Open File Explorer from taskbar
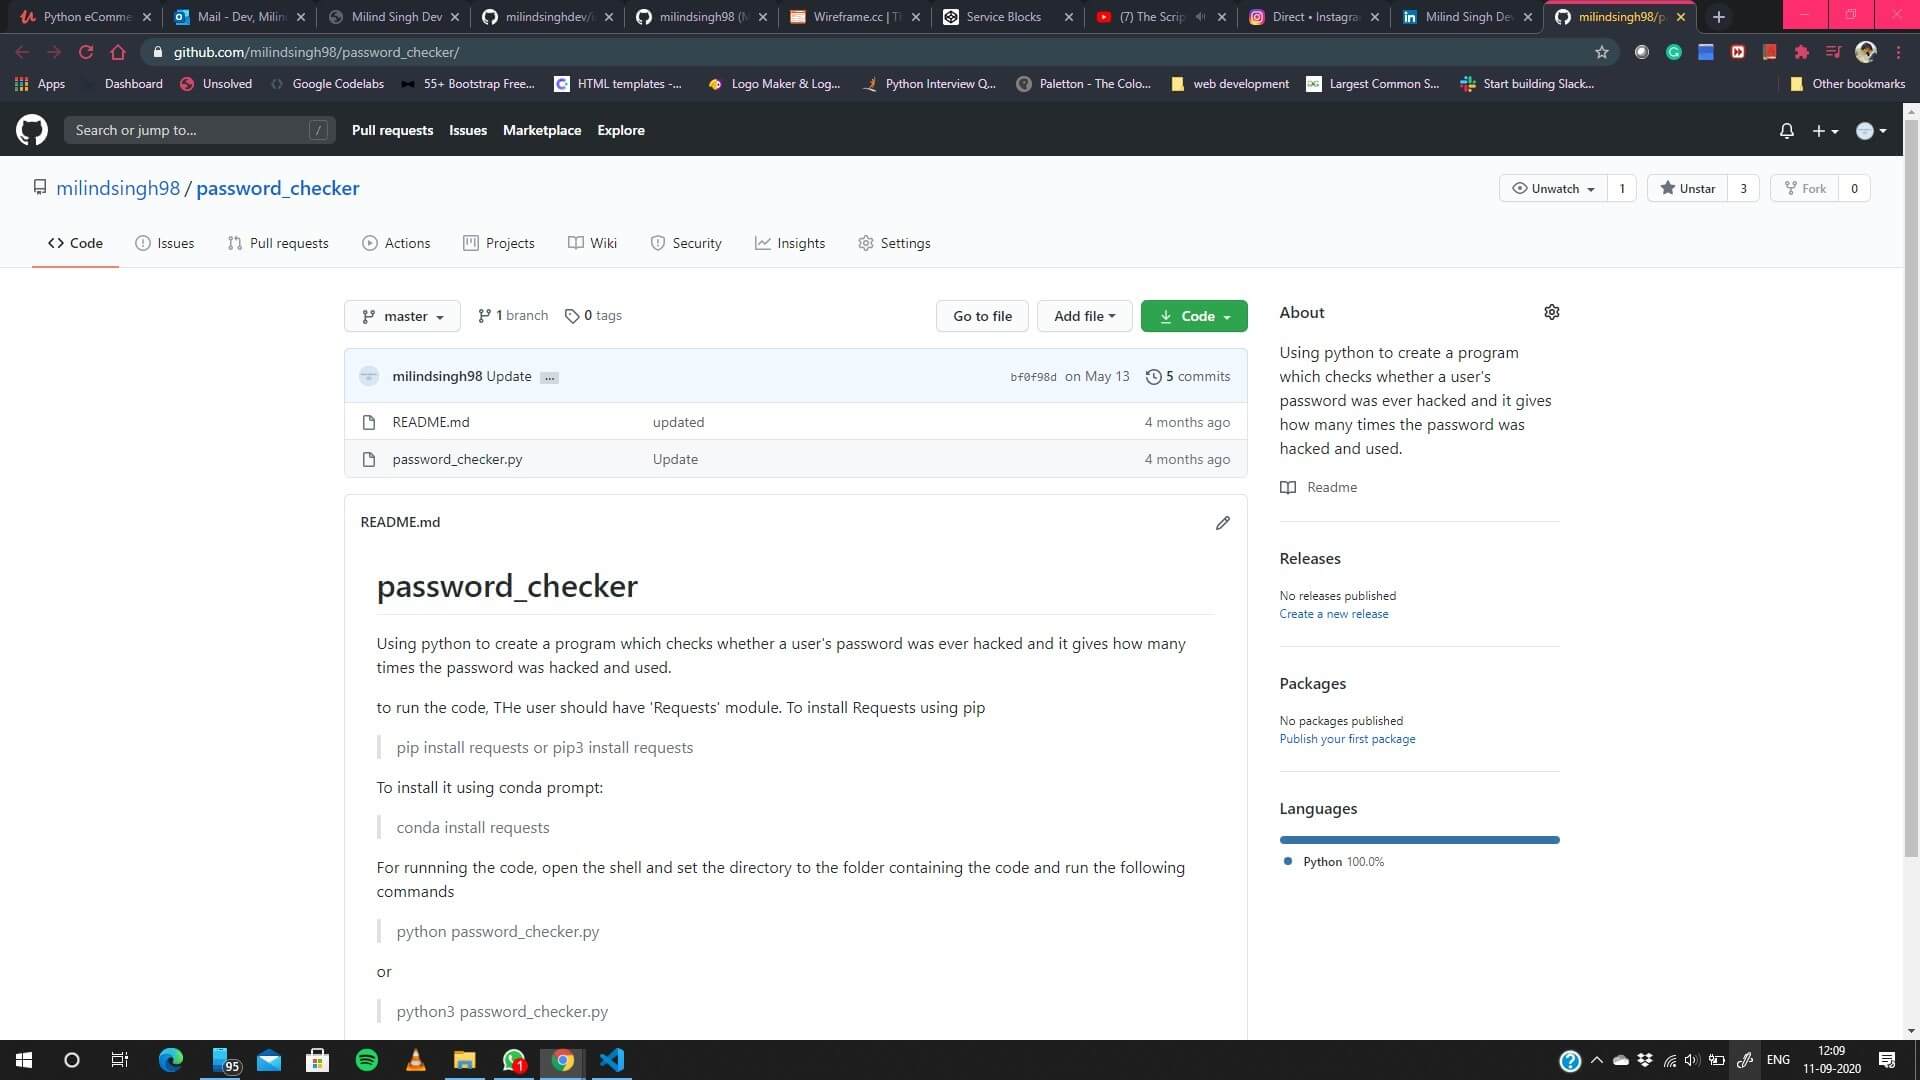The height and width of the screenshot is (1080, 1920). 465,1060
